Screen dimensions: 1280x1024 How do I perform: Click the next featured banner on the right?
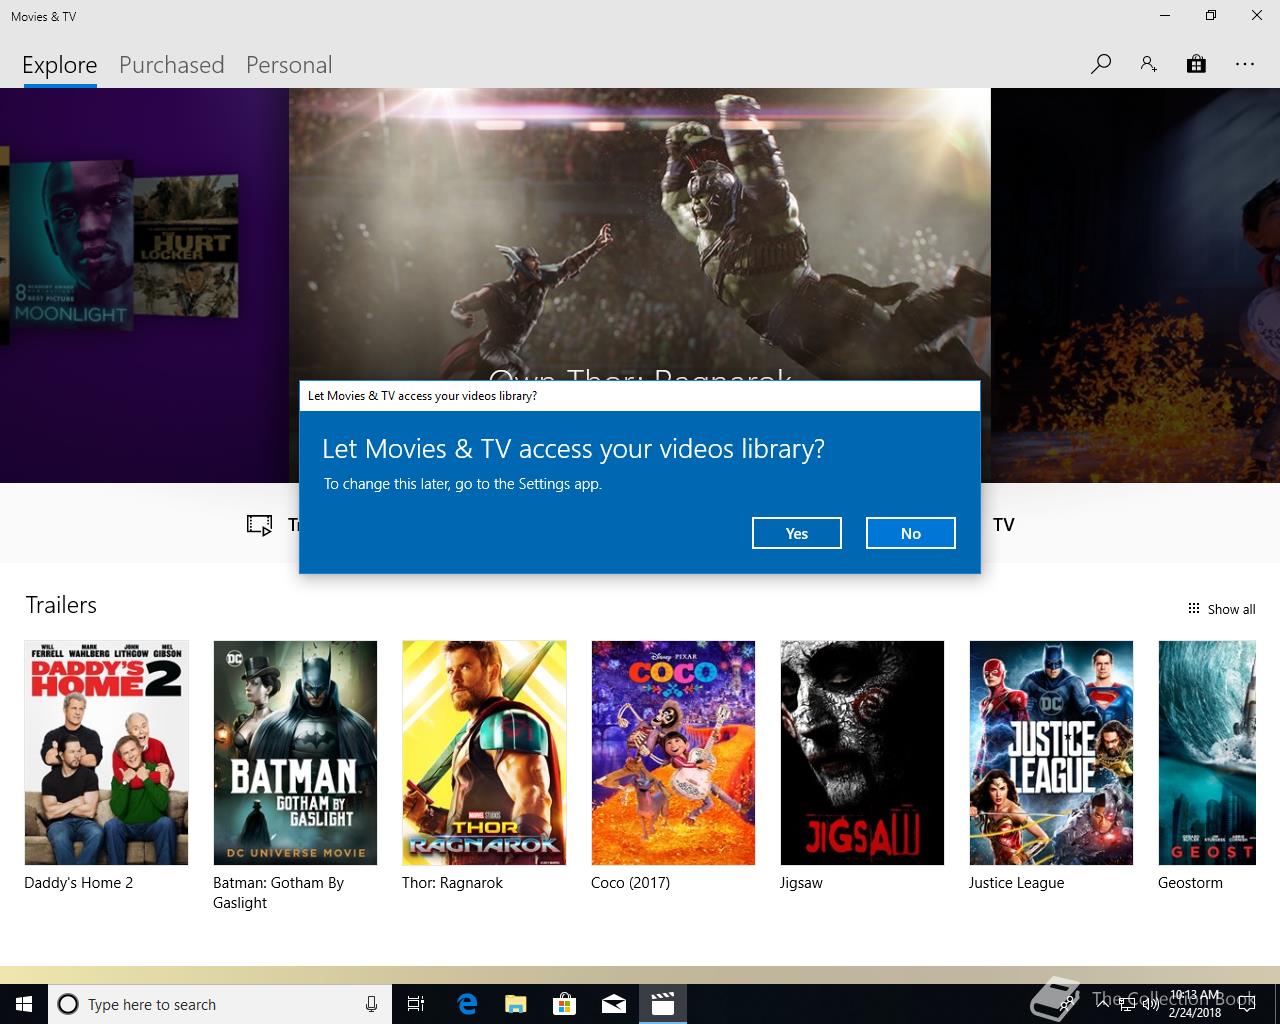tap(1135, 285)
